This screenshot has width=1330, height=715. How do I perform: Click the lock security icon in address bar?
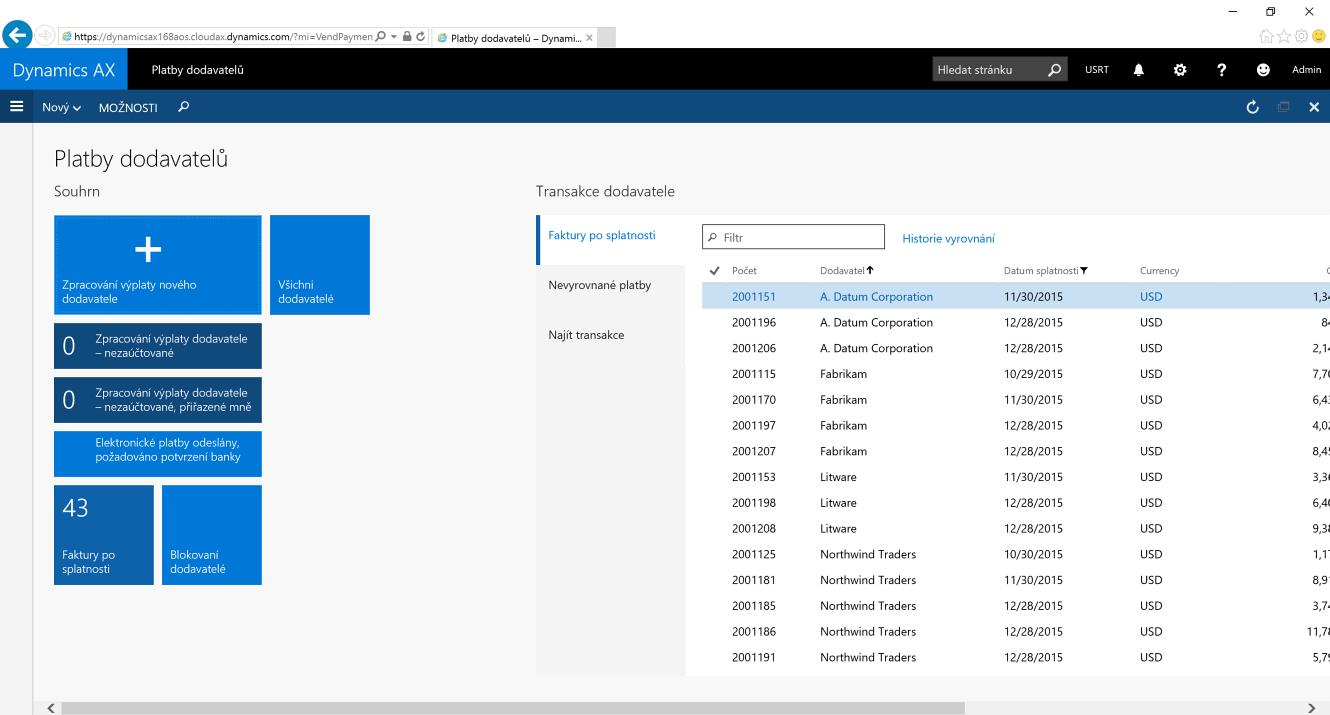click(x=407, y=37)
